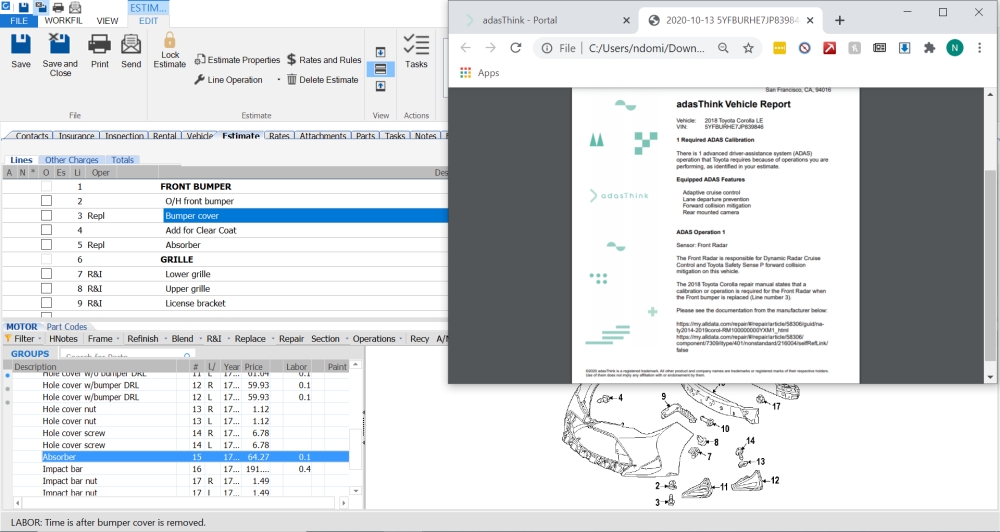Click the Chrome profile avatar N

(955, 48)
